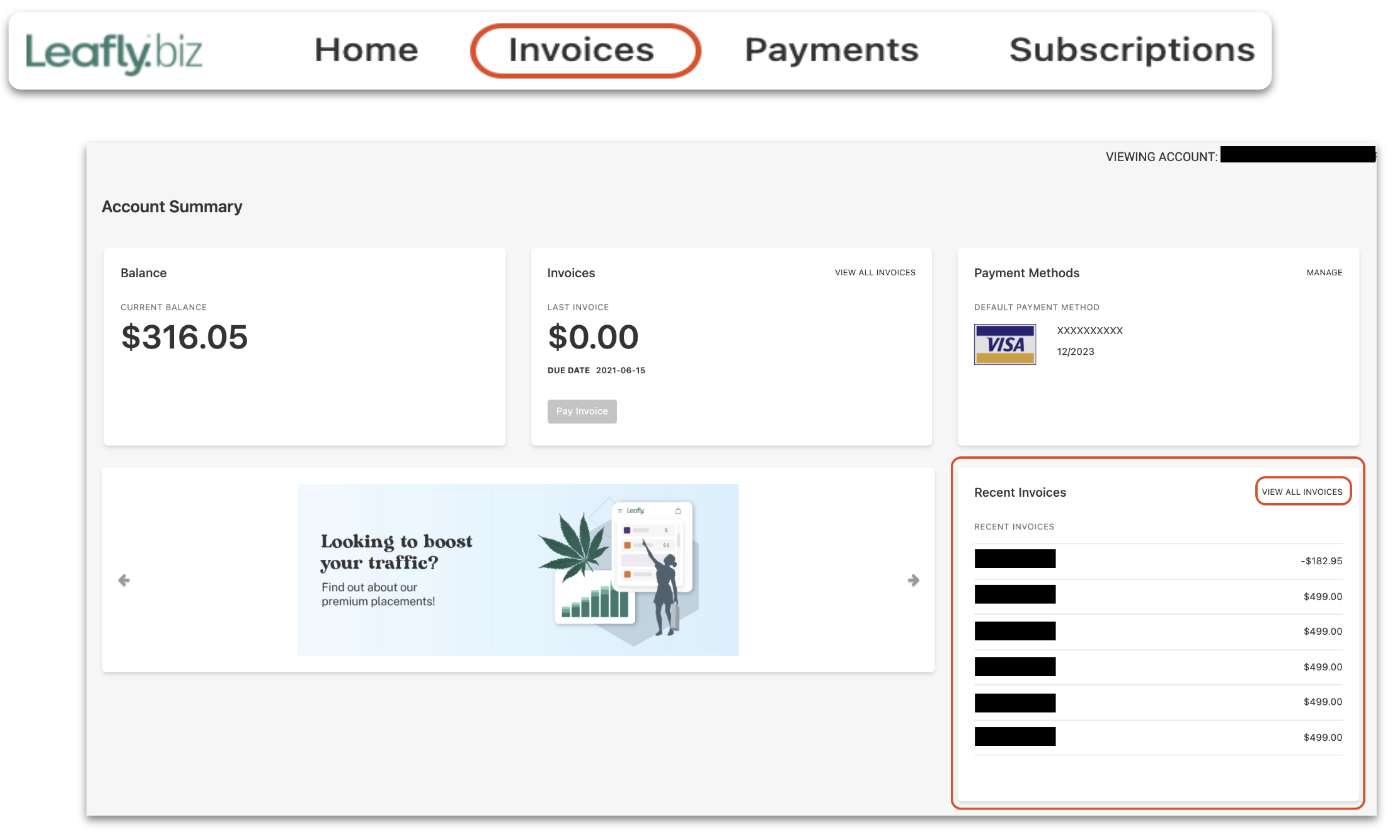Click the Visa card logo
This screenshot has width=1392, height=831.
point(1005,344)
